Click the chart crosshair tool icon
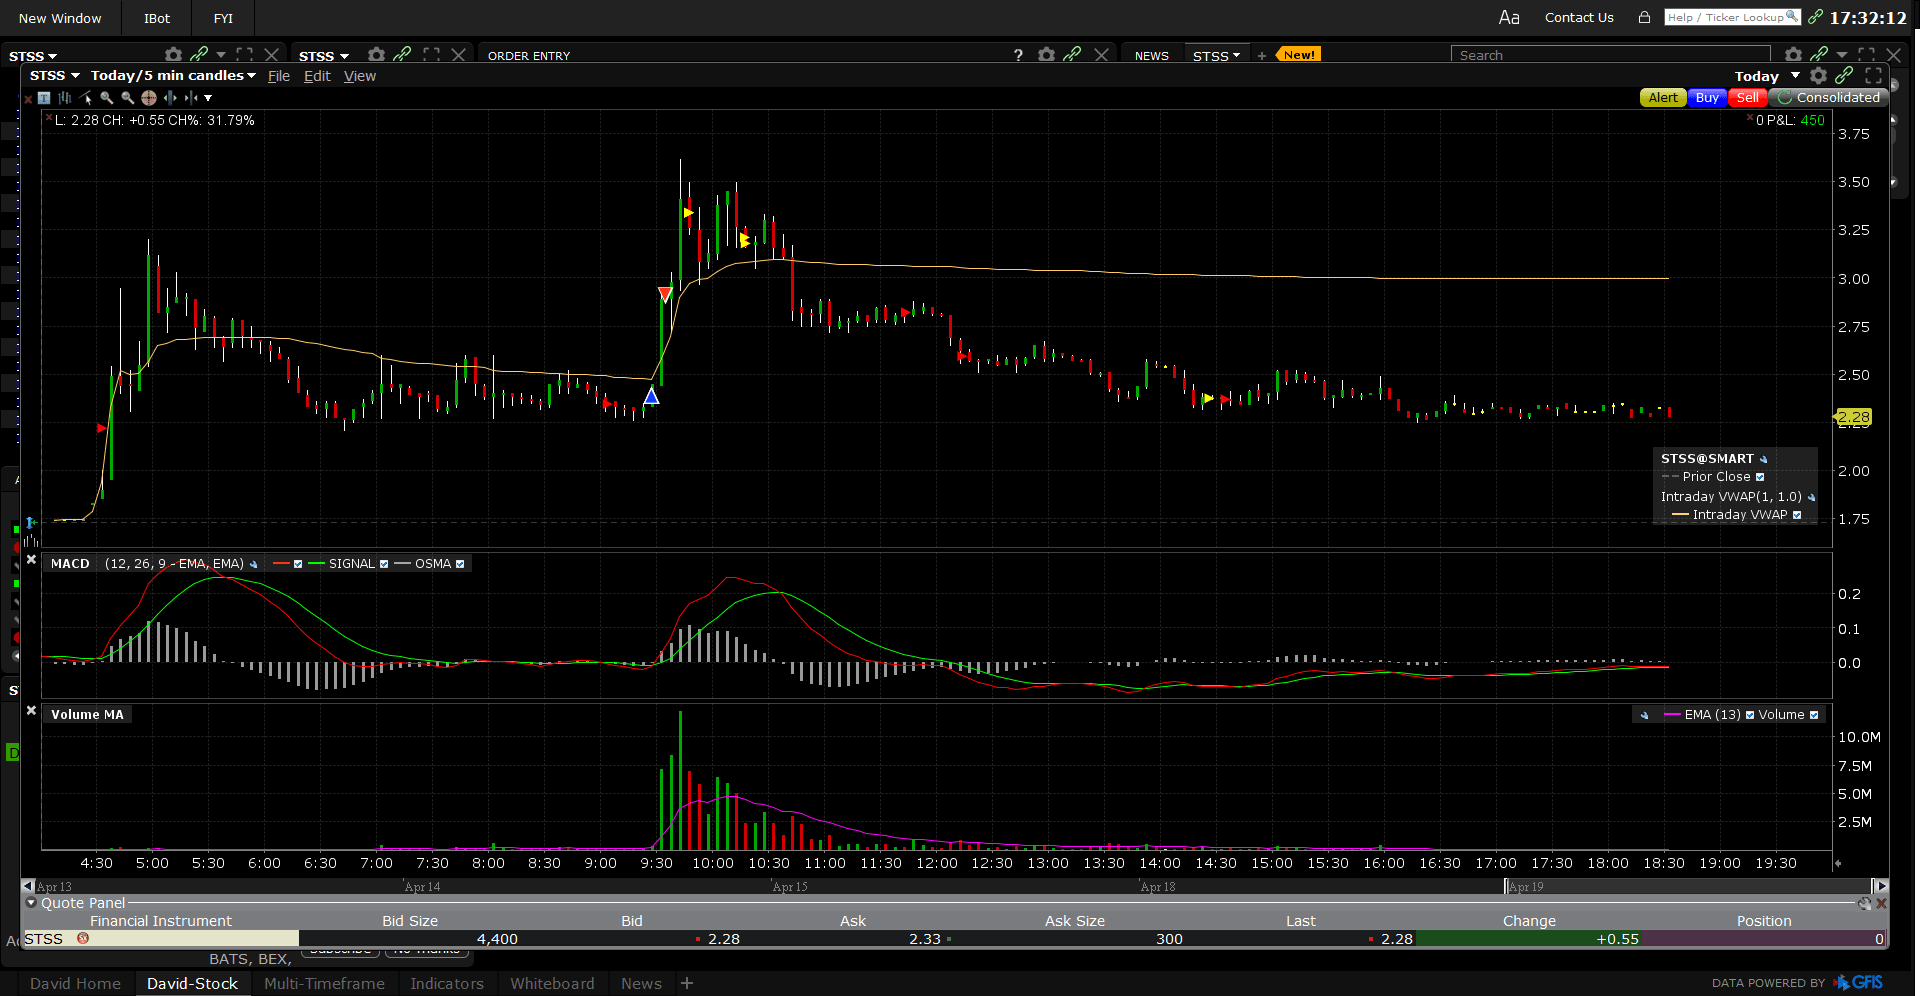Image resolution: width=1920 pixels, height=996 pixels. (149, 98)
